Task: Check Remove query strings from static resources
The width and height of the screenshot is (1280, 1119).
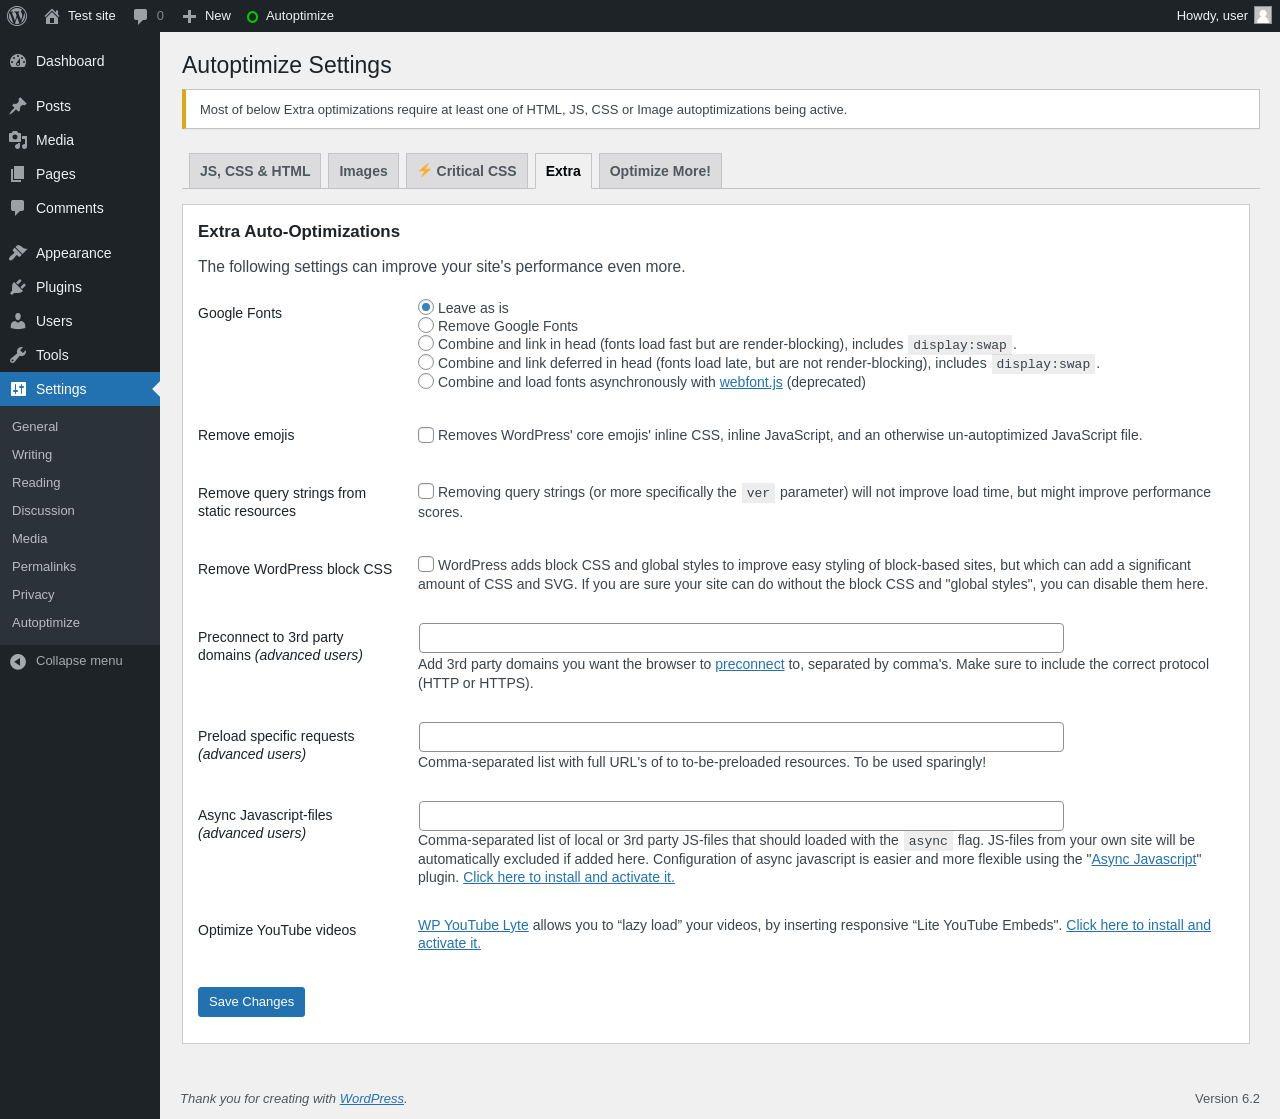Action: pos(426,491)
